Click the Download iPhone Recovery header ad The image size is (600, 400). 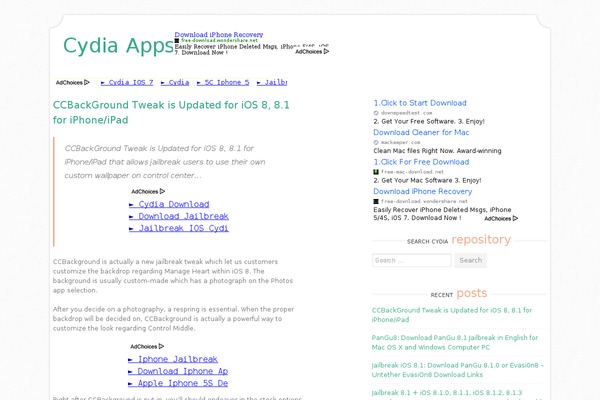tap(218, 34)
